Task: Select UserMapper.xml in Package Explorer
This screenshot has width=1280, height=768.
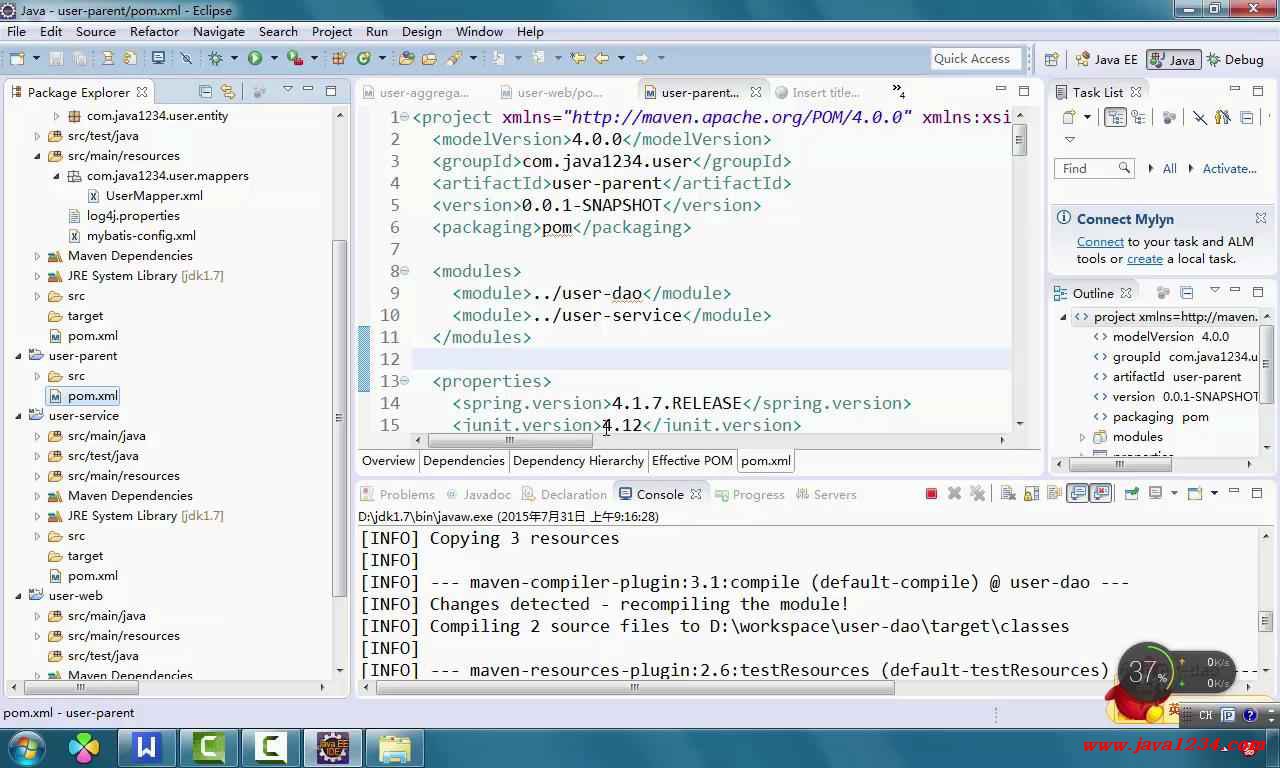Action: pos(154,196)
